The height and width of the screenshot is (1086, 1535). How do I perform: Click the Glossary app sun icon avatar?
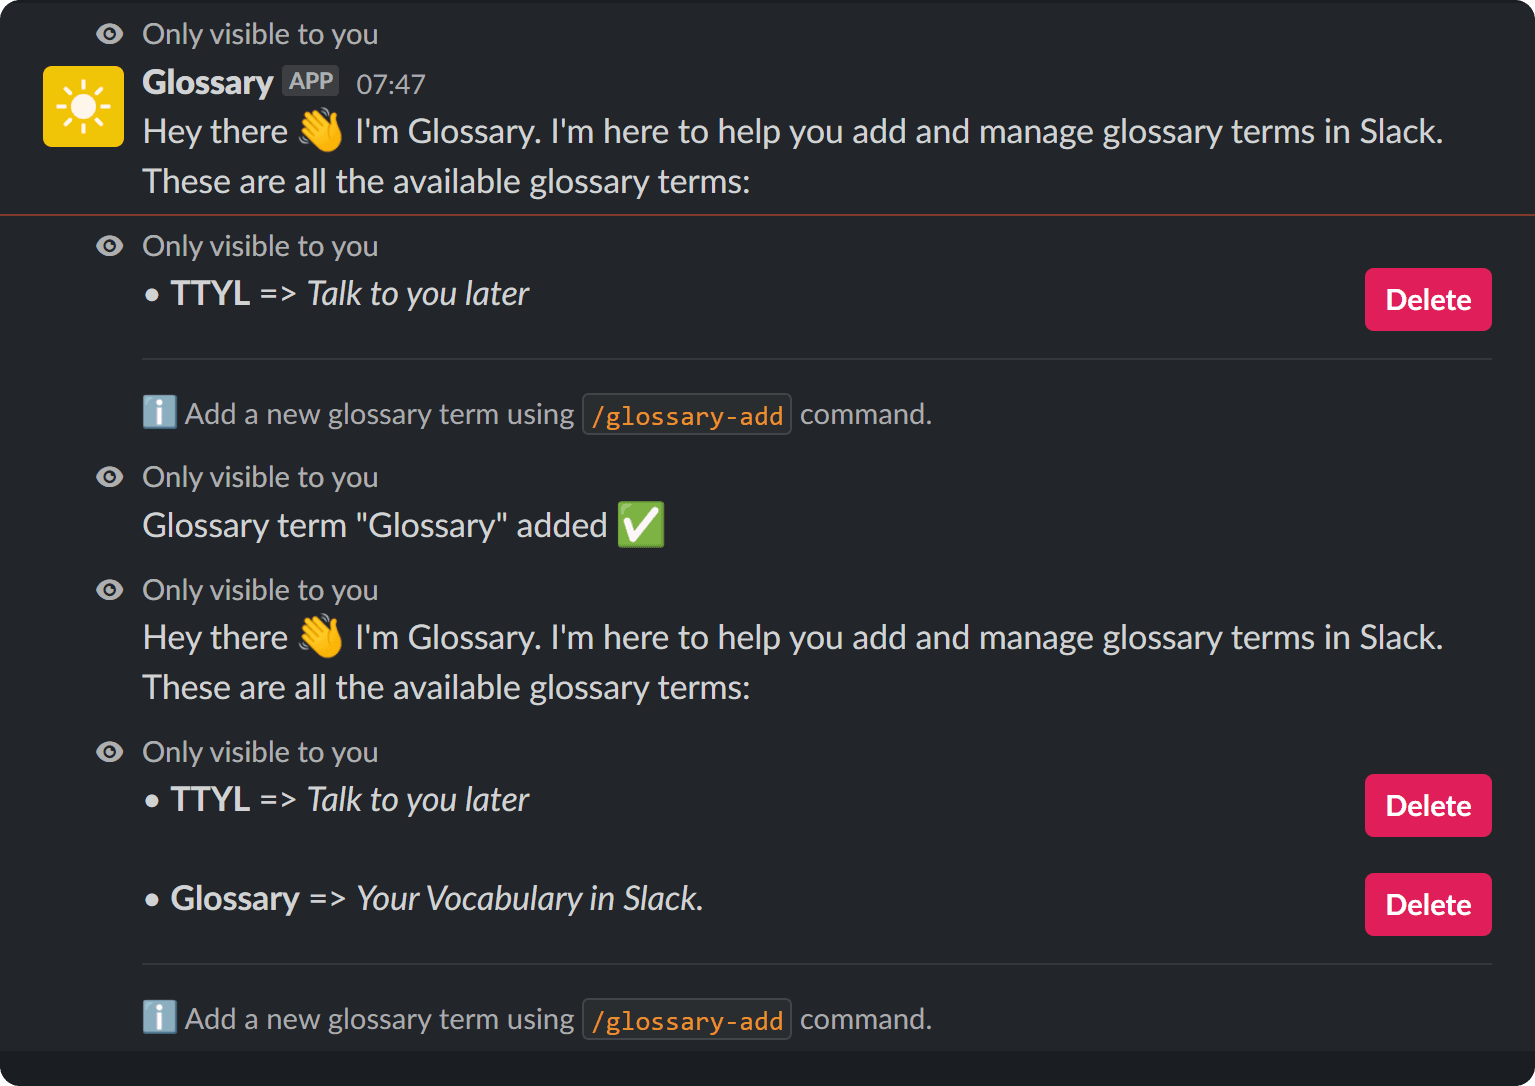point(83,106)
